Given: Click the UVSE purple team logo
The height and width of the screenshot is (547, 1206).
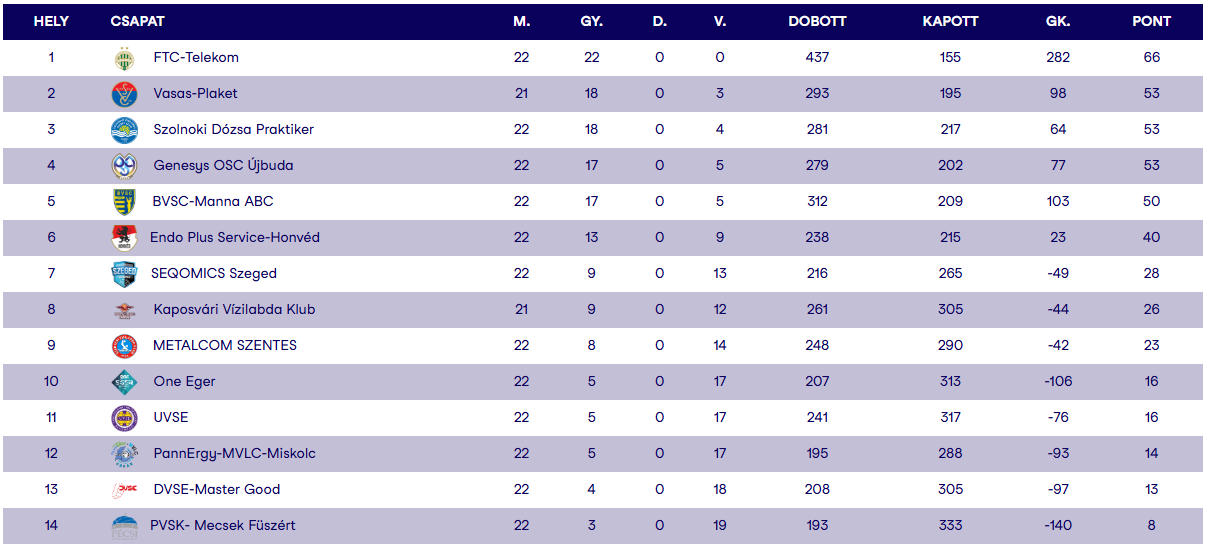Looking at the screenshot, I should [124, 418].
